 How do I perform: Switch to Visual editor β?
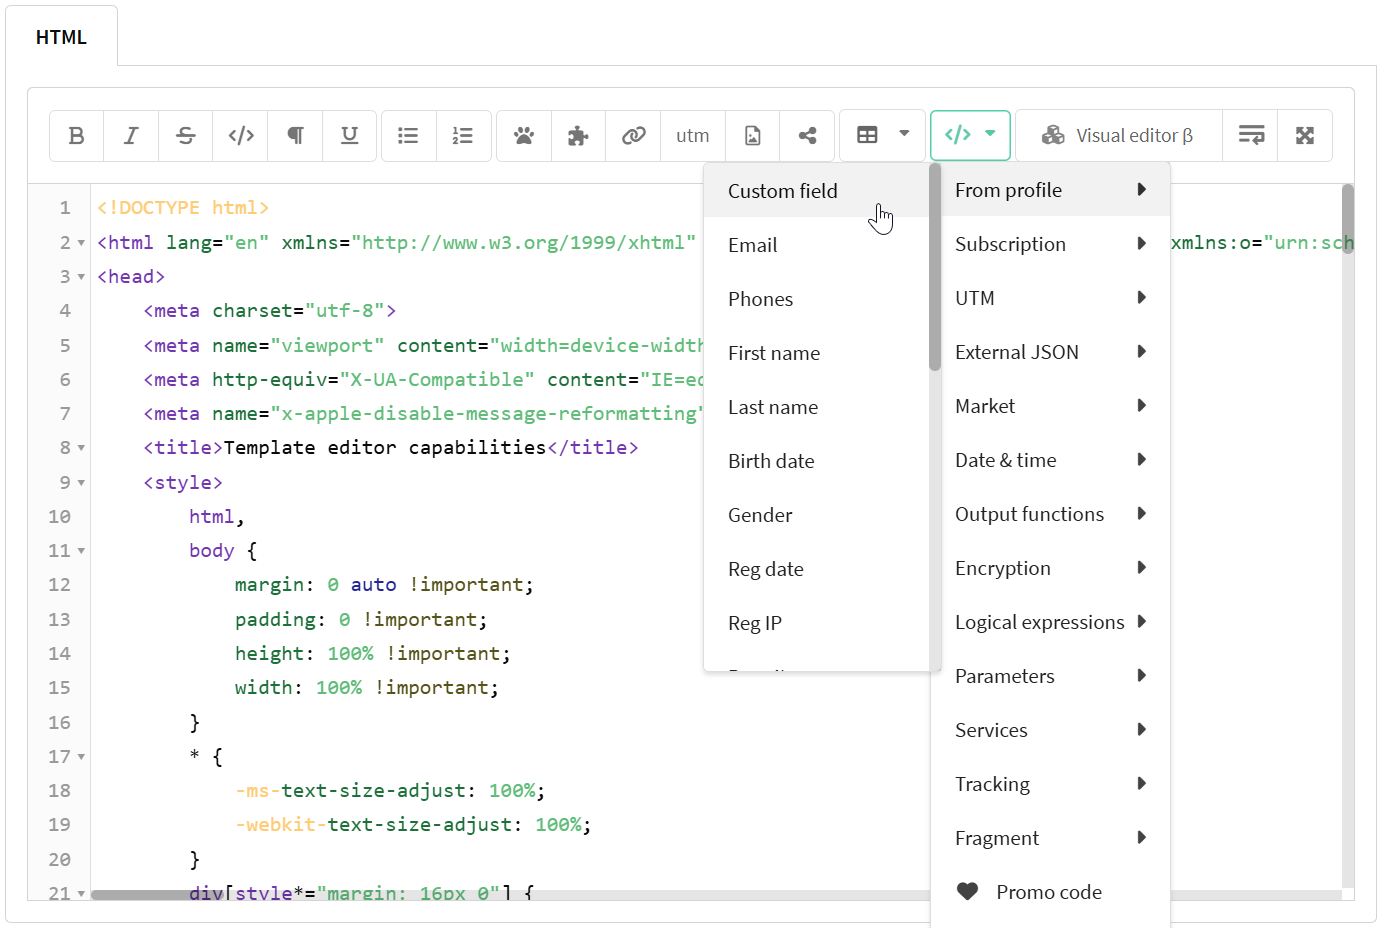(1118, 136)
